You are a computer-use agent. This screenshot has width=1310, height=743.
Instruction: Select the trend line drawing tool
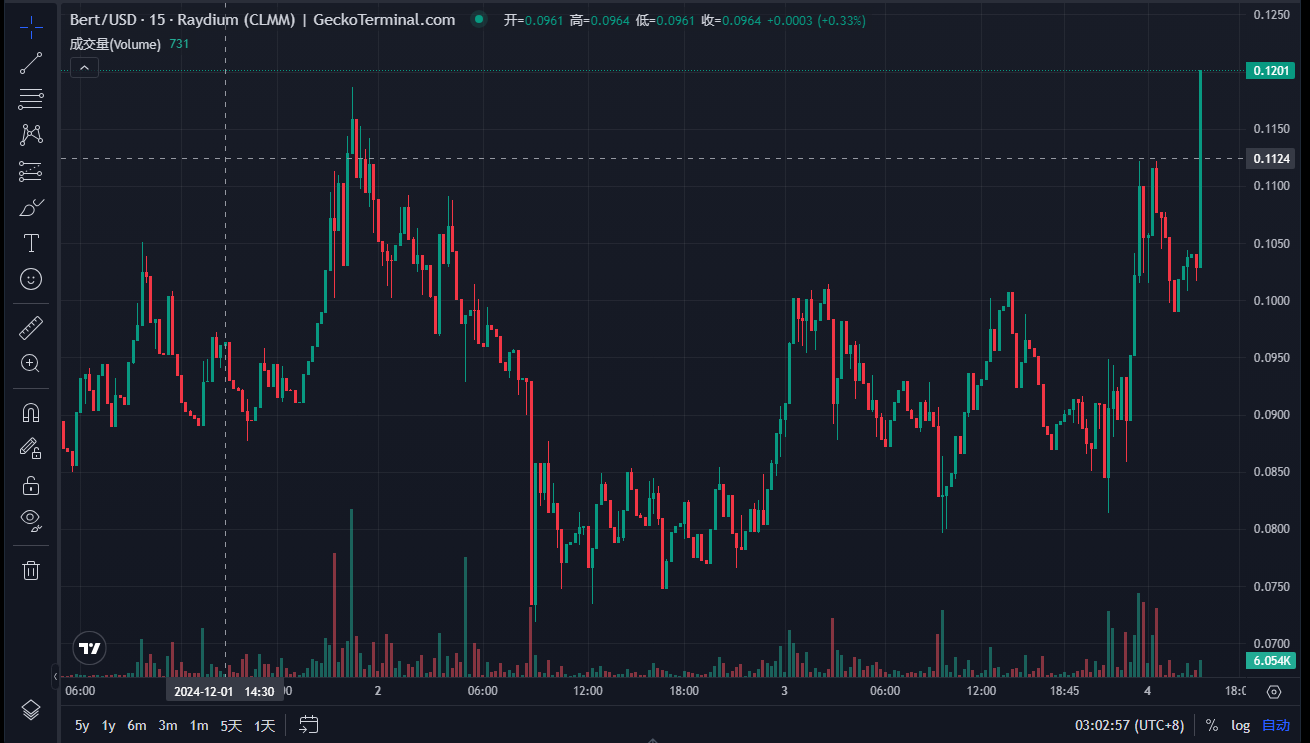point(31,63)
